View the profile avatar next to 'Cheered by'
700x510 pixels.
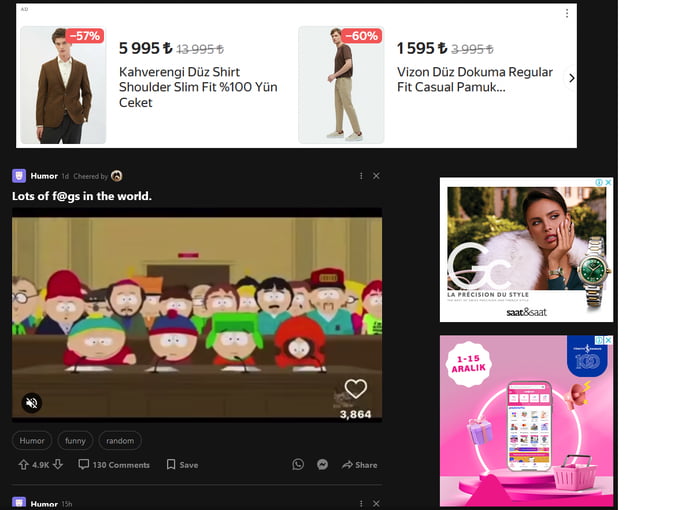coord(117,176)
